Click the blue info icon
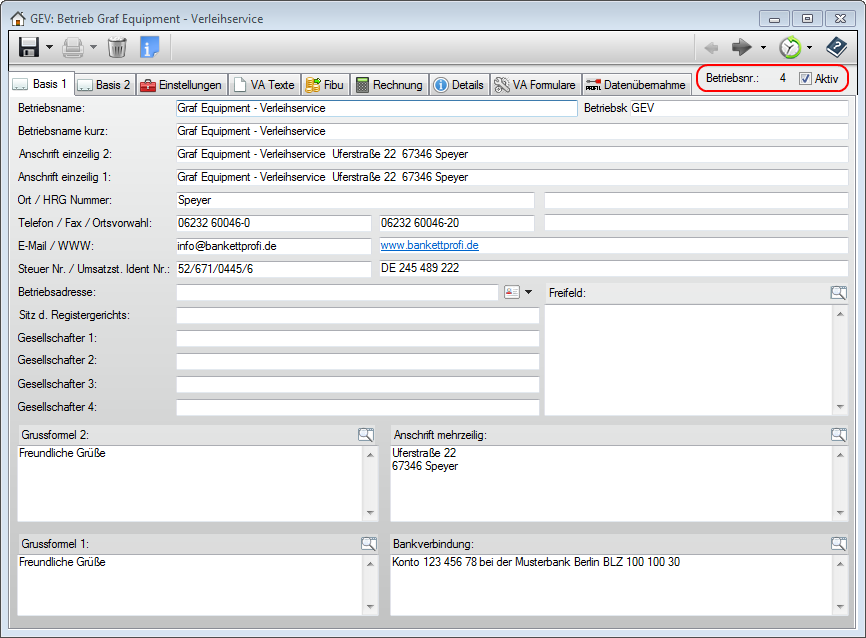Viewport: 866px width, 638px height. click(149, 47)
